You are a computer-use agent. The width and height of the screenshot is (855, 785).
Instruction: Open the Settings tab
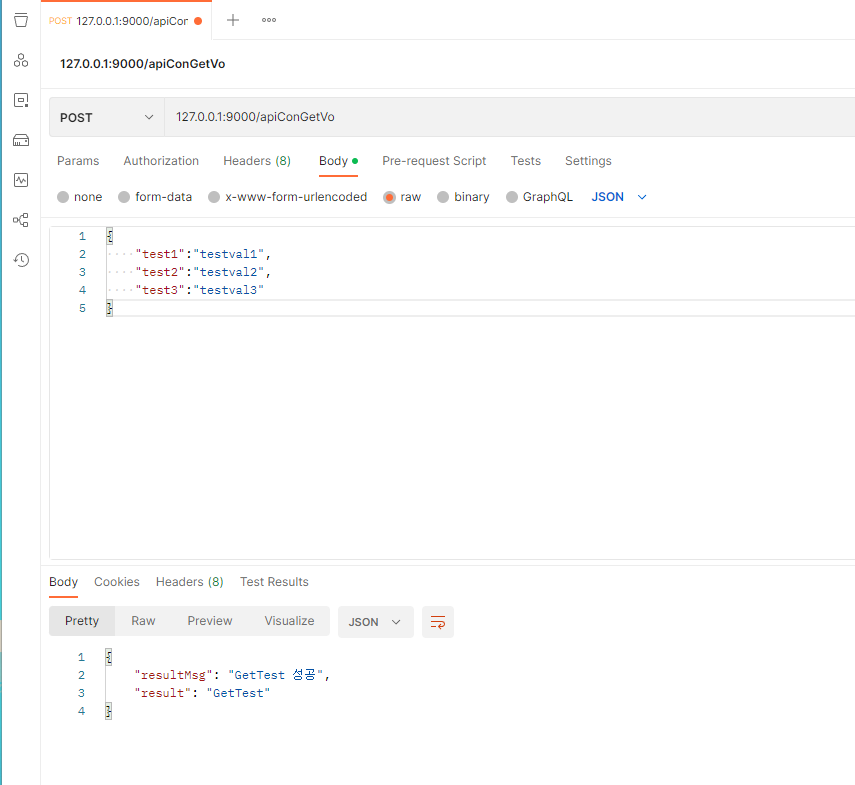point(588,161)
